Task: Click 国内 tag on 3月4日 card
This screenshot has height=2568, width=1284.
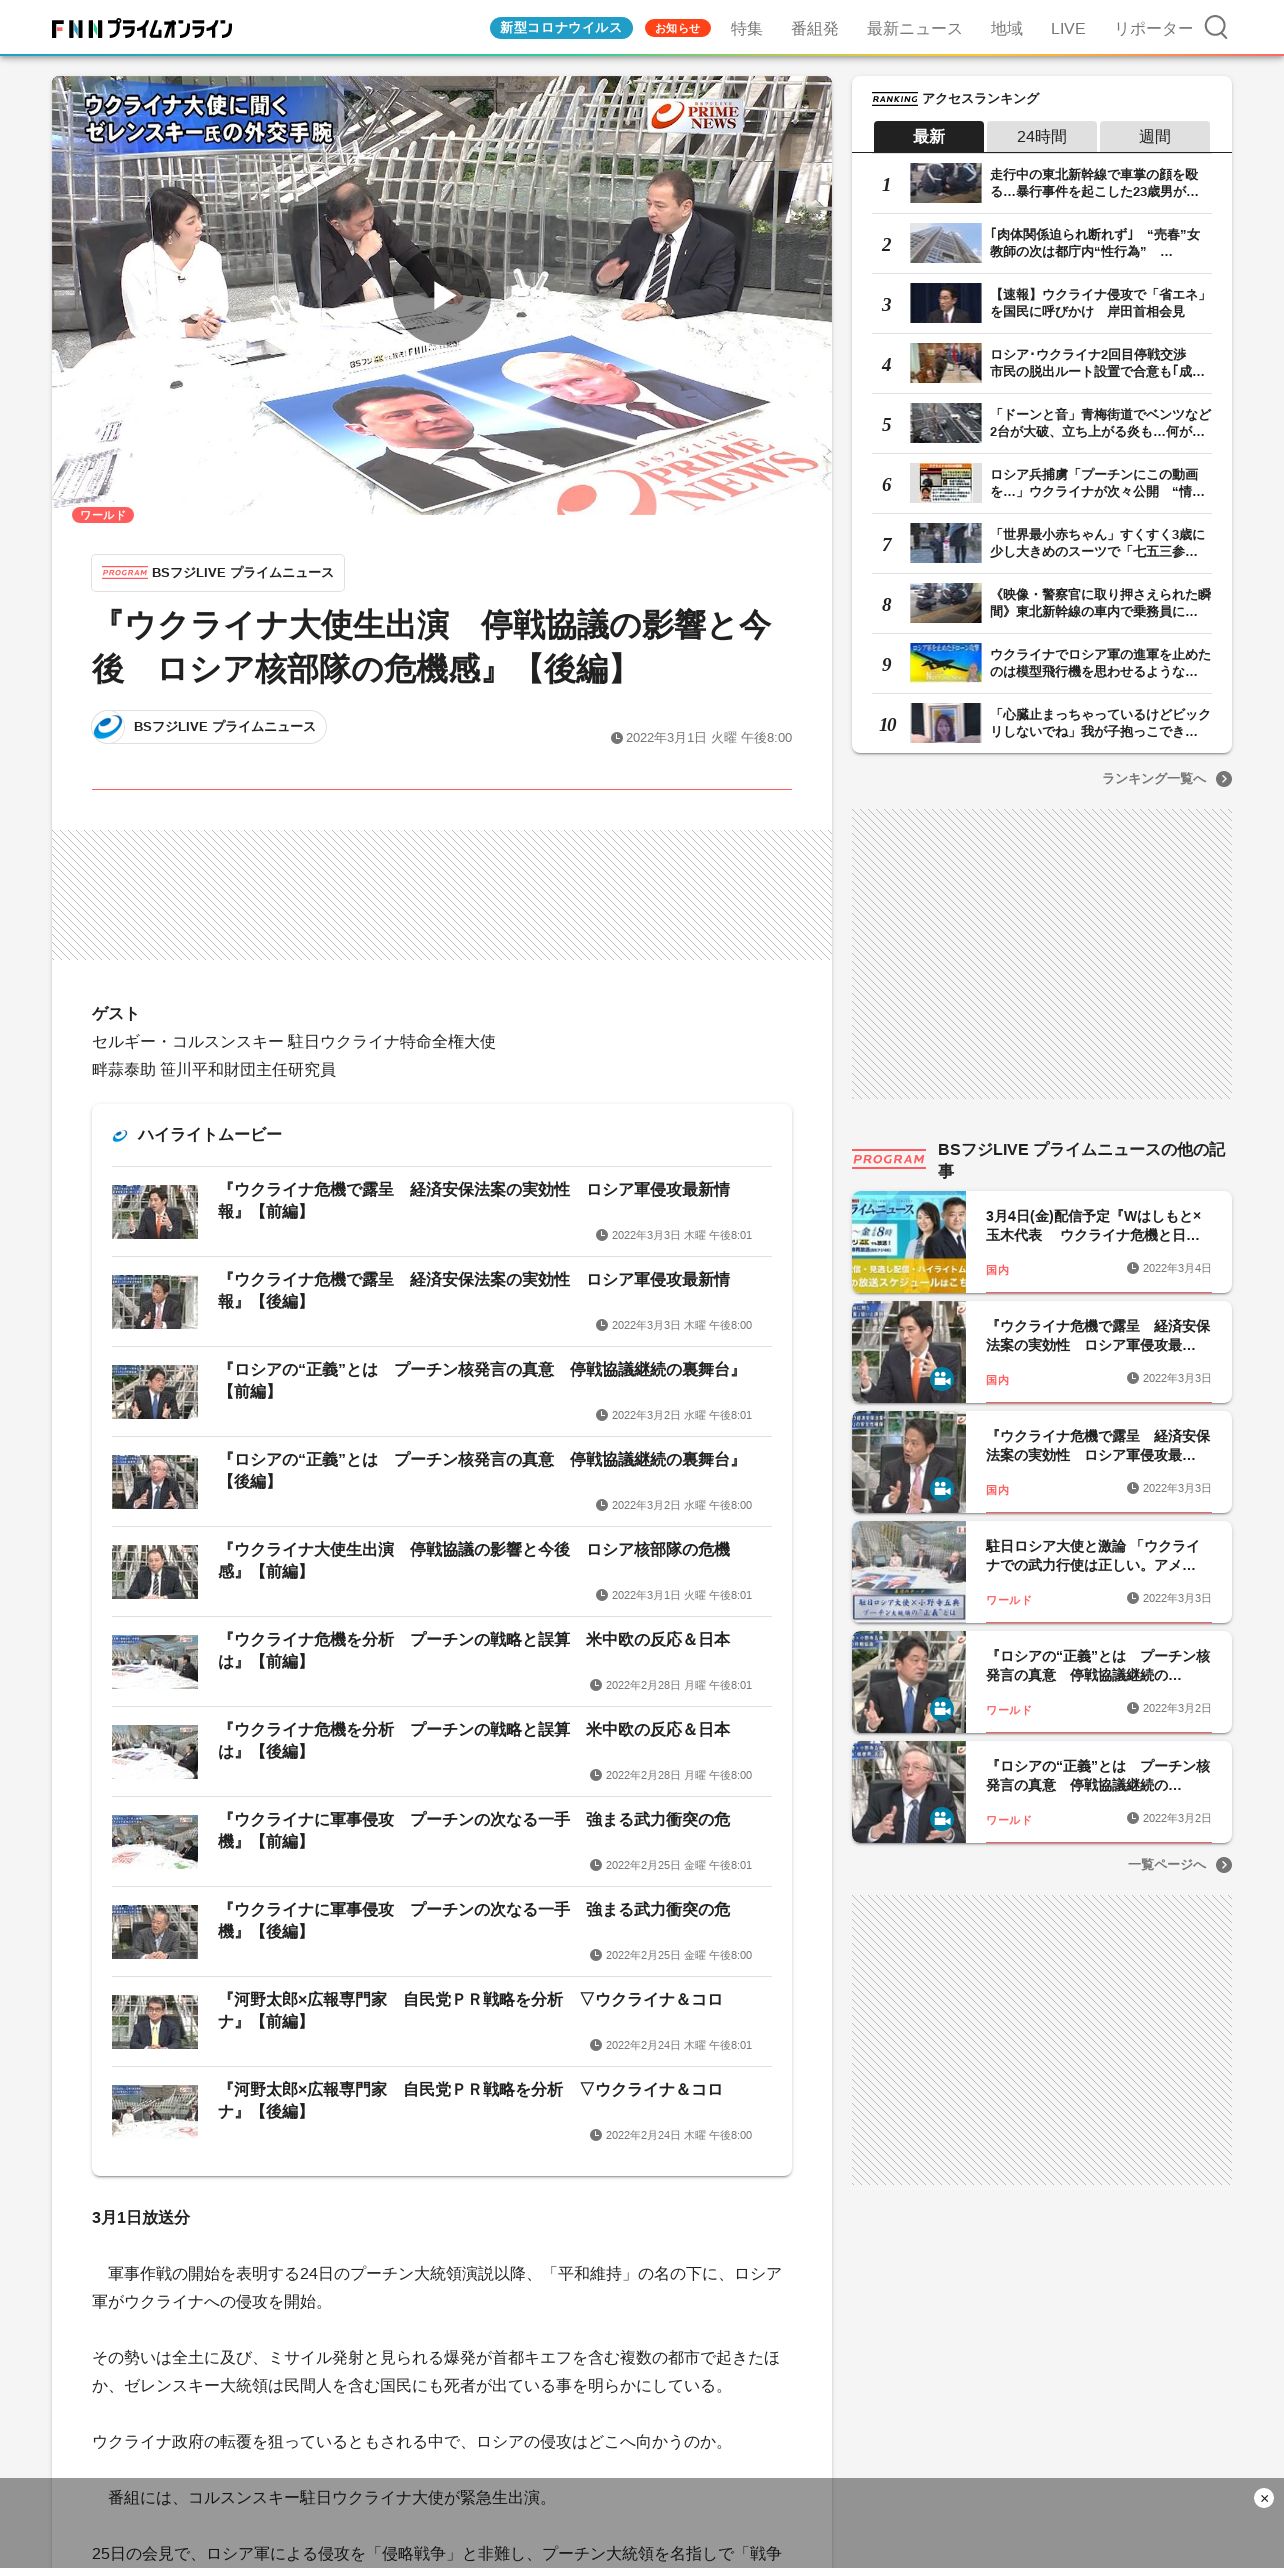Action: (x=997, y=1270)
